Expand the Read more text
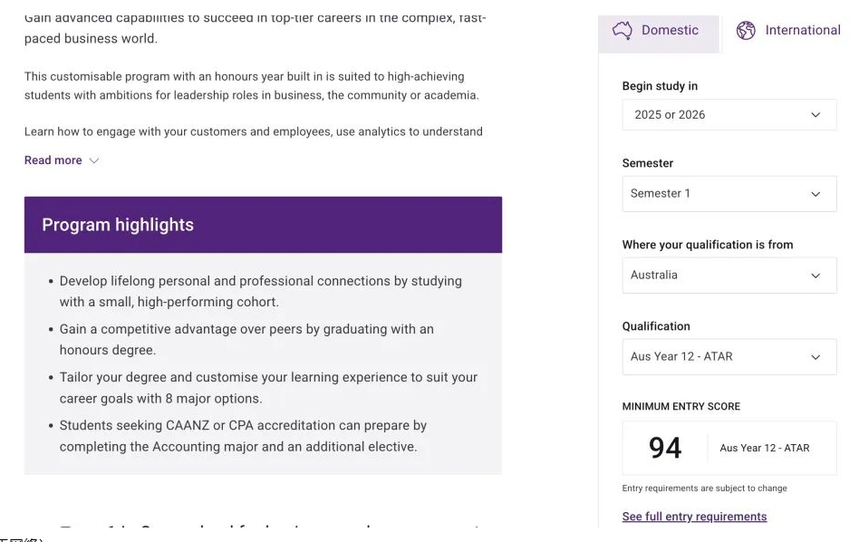 coord(53,160)
